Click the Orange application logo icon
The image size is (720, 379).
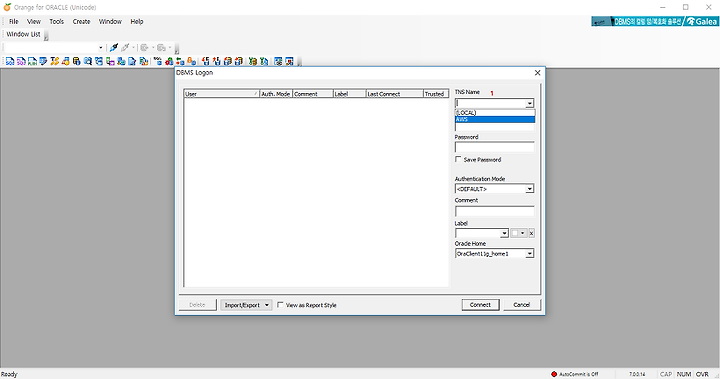coord(7,7)
